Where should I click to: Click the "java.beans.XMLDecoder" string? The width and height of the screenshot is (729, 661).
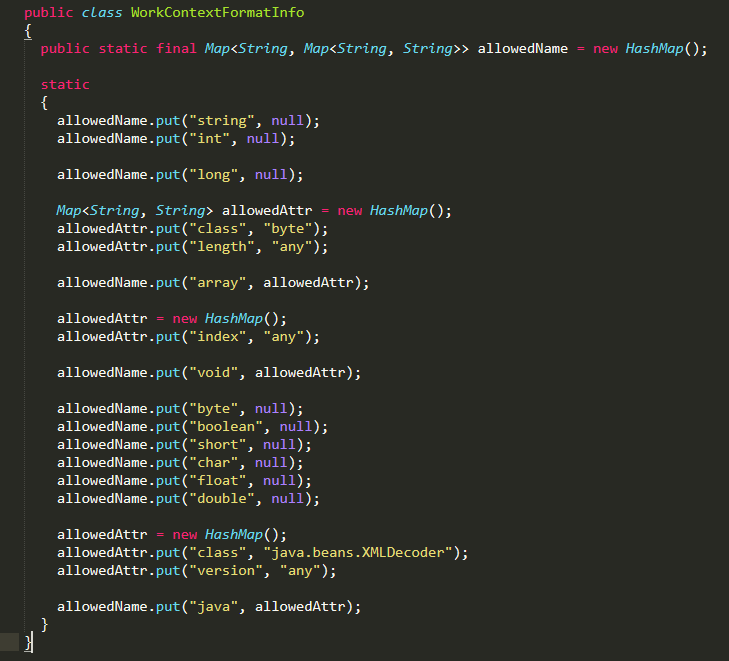[358, 552]
